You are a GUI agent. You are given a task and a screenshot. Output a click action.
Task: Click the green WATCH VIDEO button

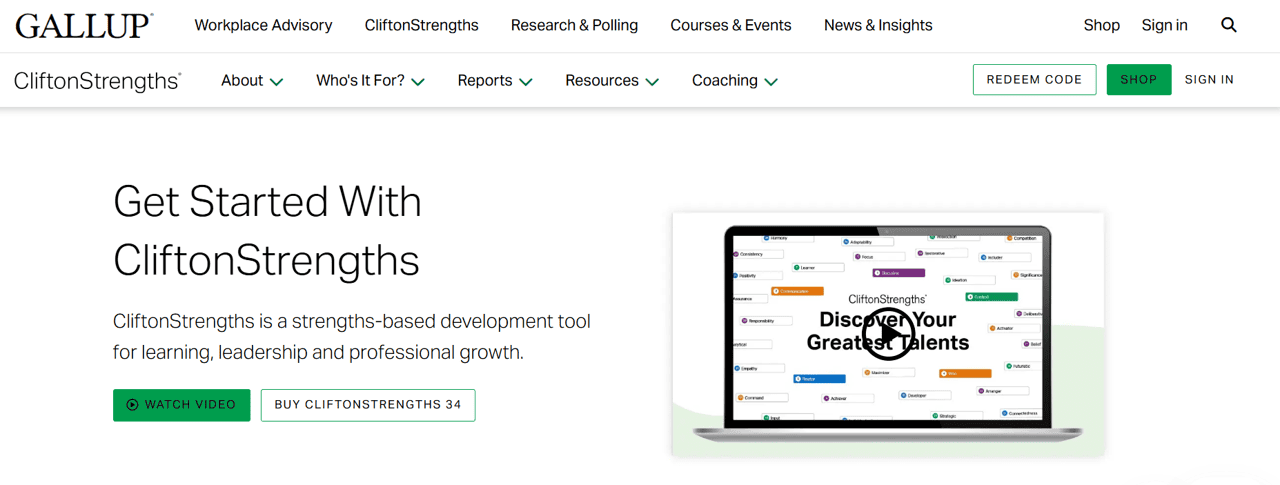[x=181, y=405]
